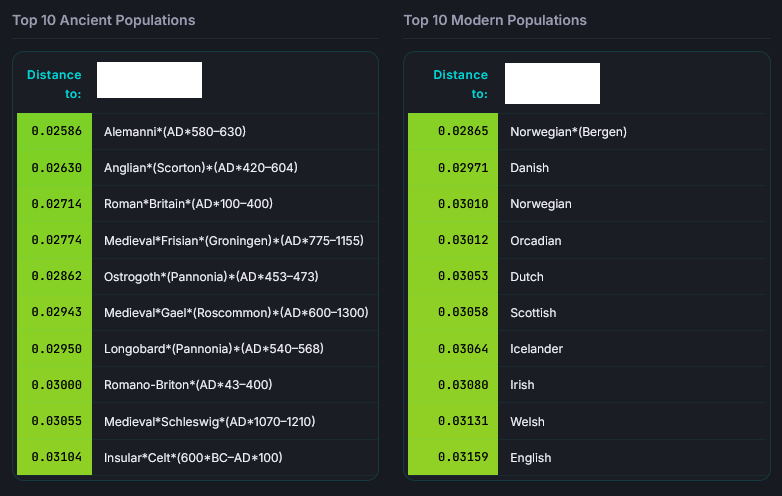Click distance value 0.03104
This screenshot has width=782, height=496.
pyautogui.click(x=56, y=457)
